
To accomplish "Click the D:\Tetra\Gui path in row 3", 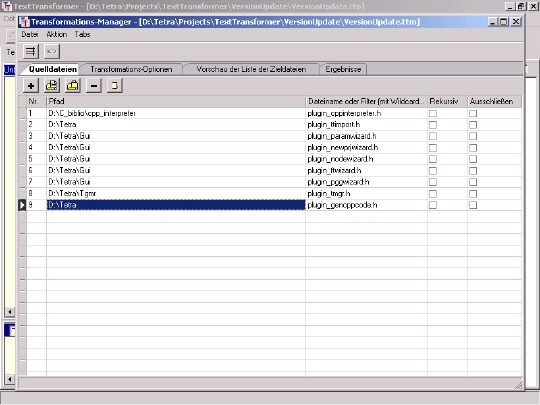I will coord(176,136).
